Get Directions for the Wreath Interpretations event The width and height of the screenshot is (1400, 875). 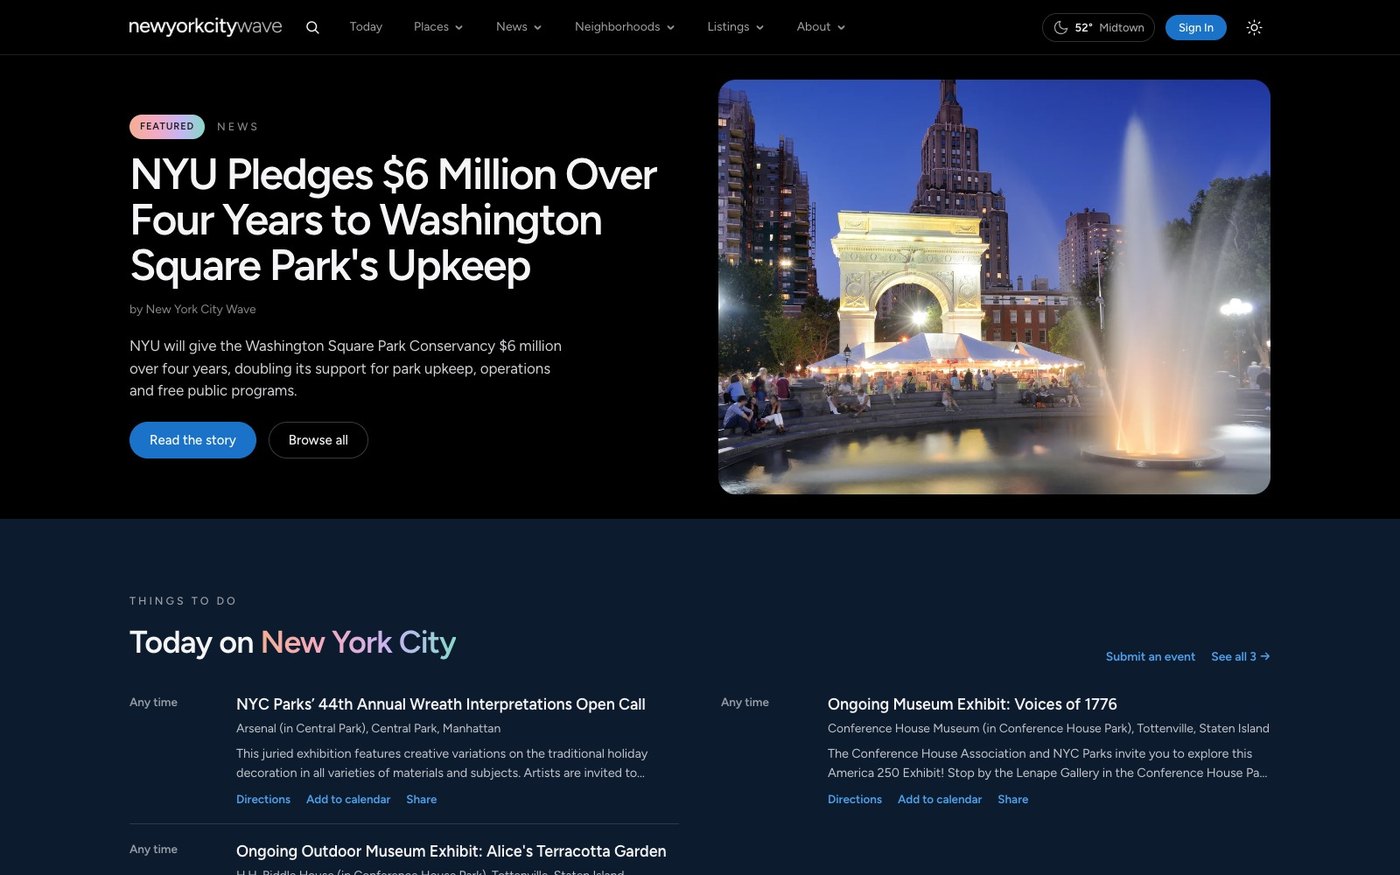(x=263, y=800)
